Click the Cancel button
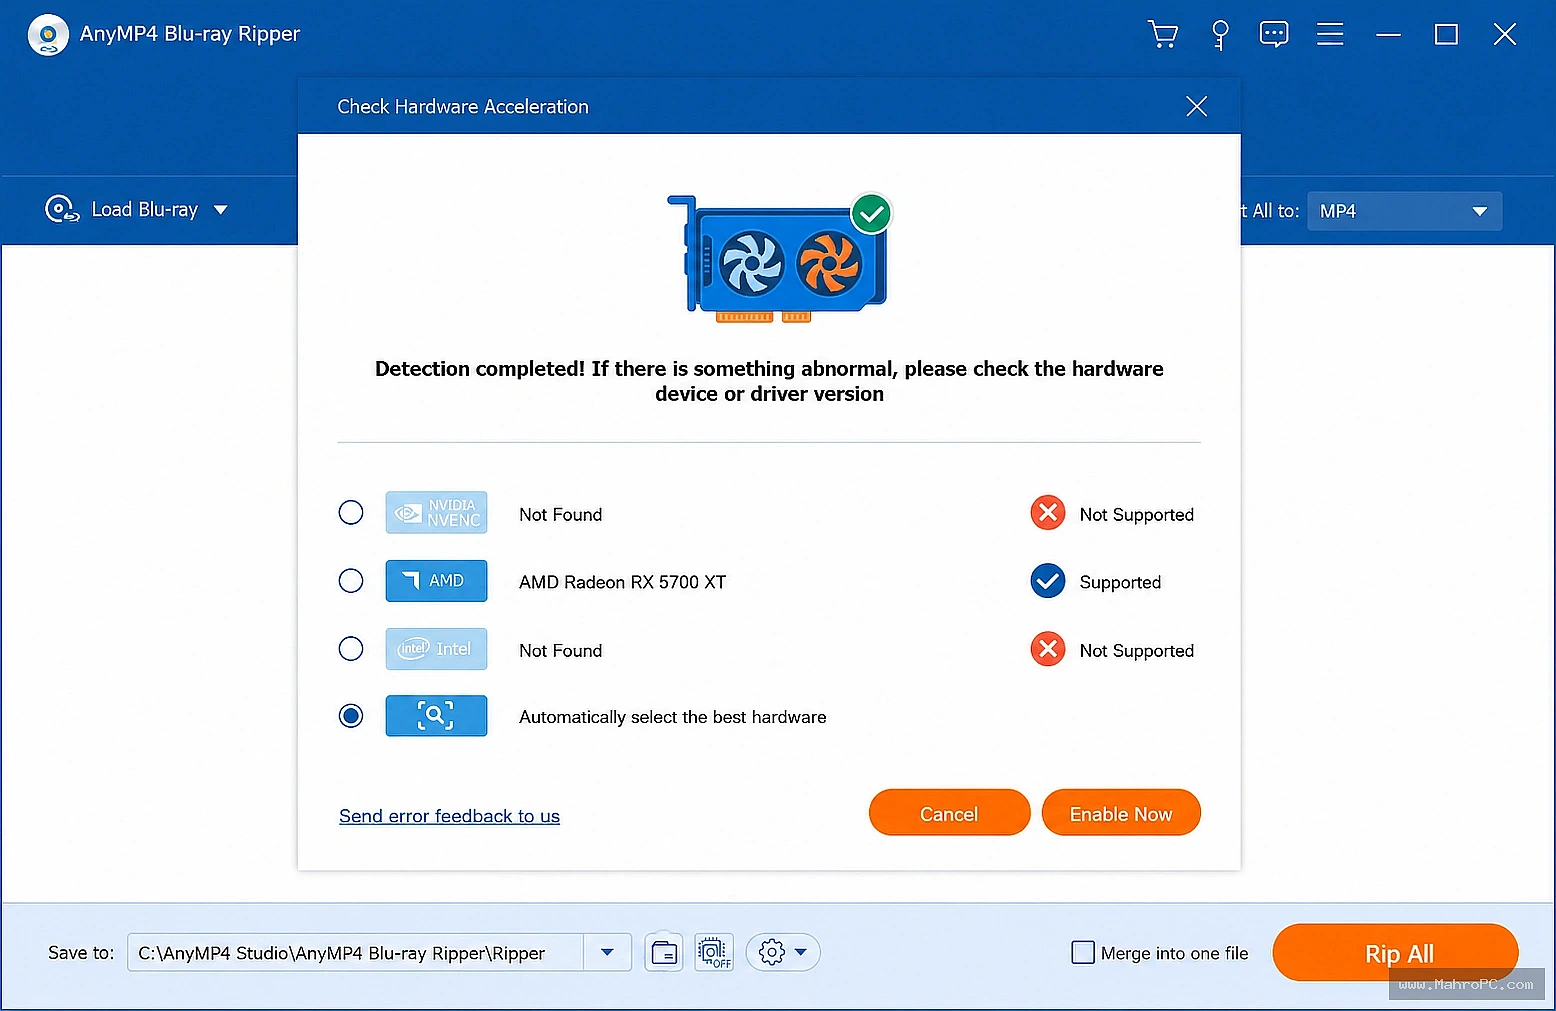 (x=949, y=813)
